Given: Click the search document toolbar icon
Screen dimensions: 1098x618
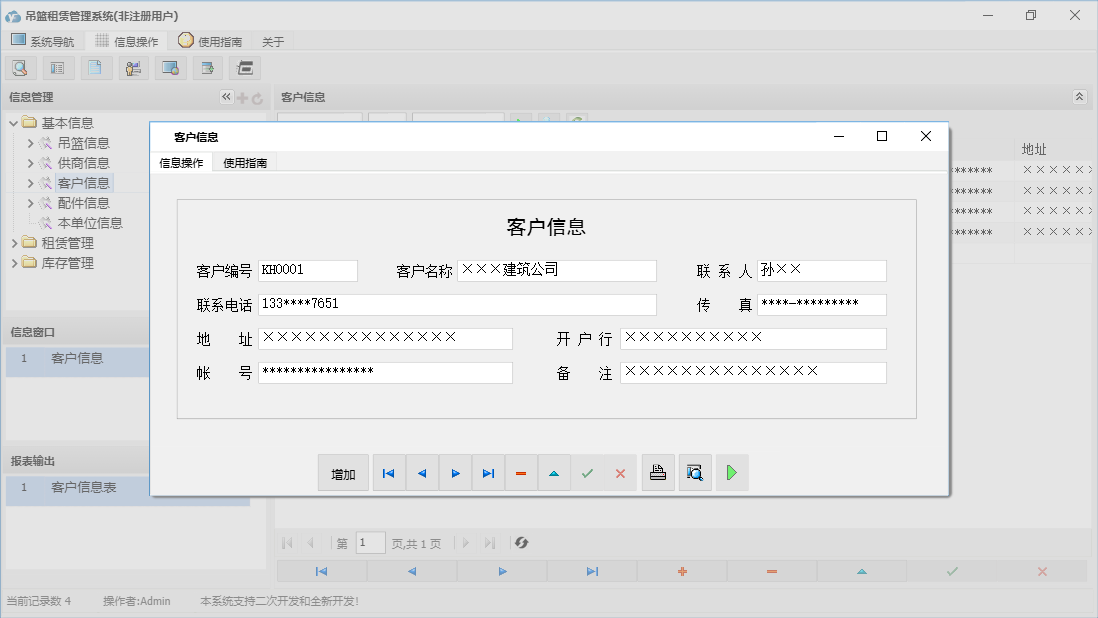Looking at the screenshot, I should [x=20, y=68].
